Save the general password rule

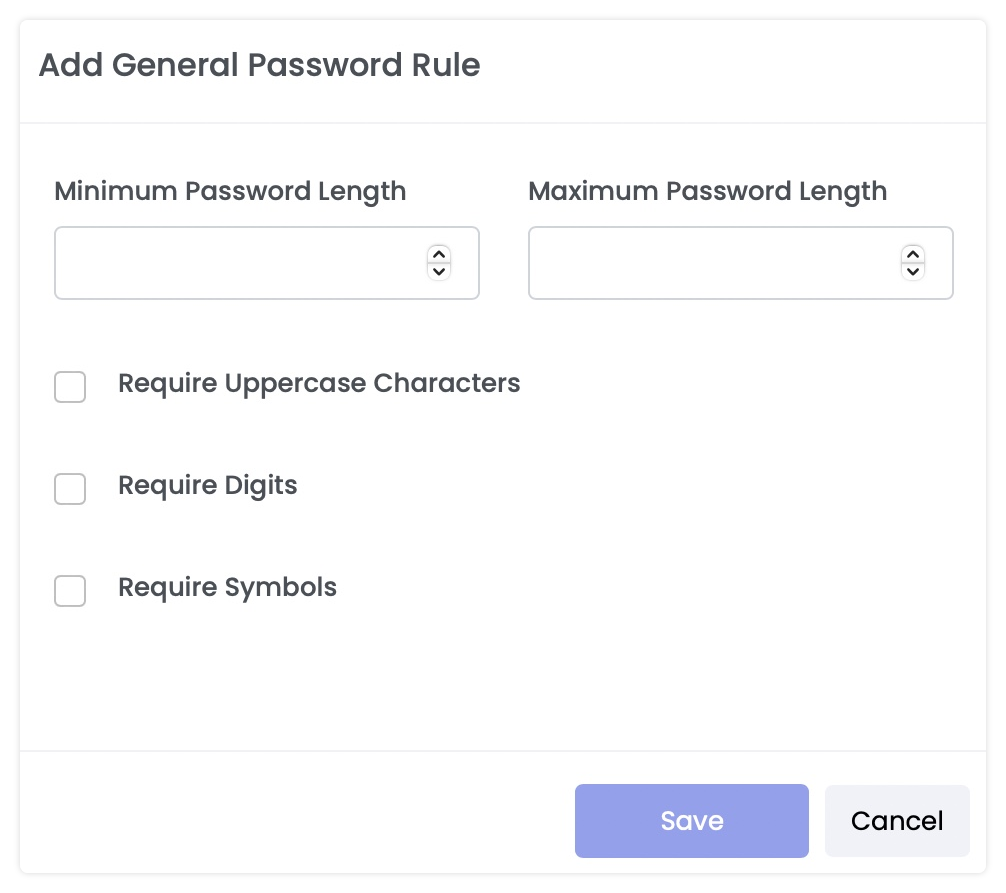click(691, 820)
